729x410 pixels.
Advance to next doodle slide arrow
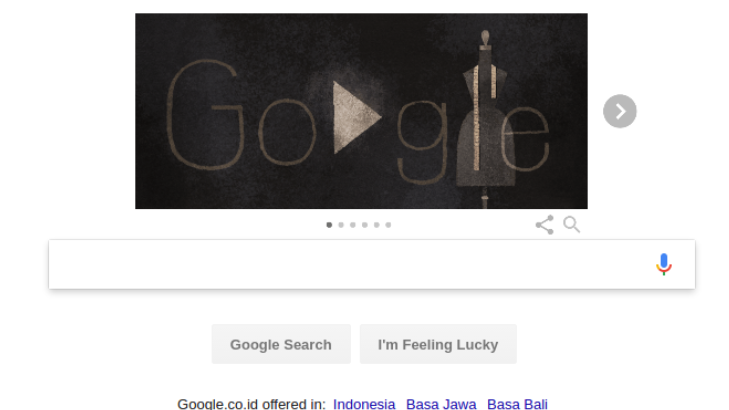coord(620,111)
